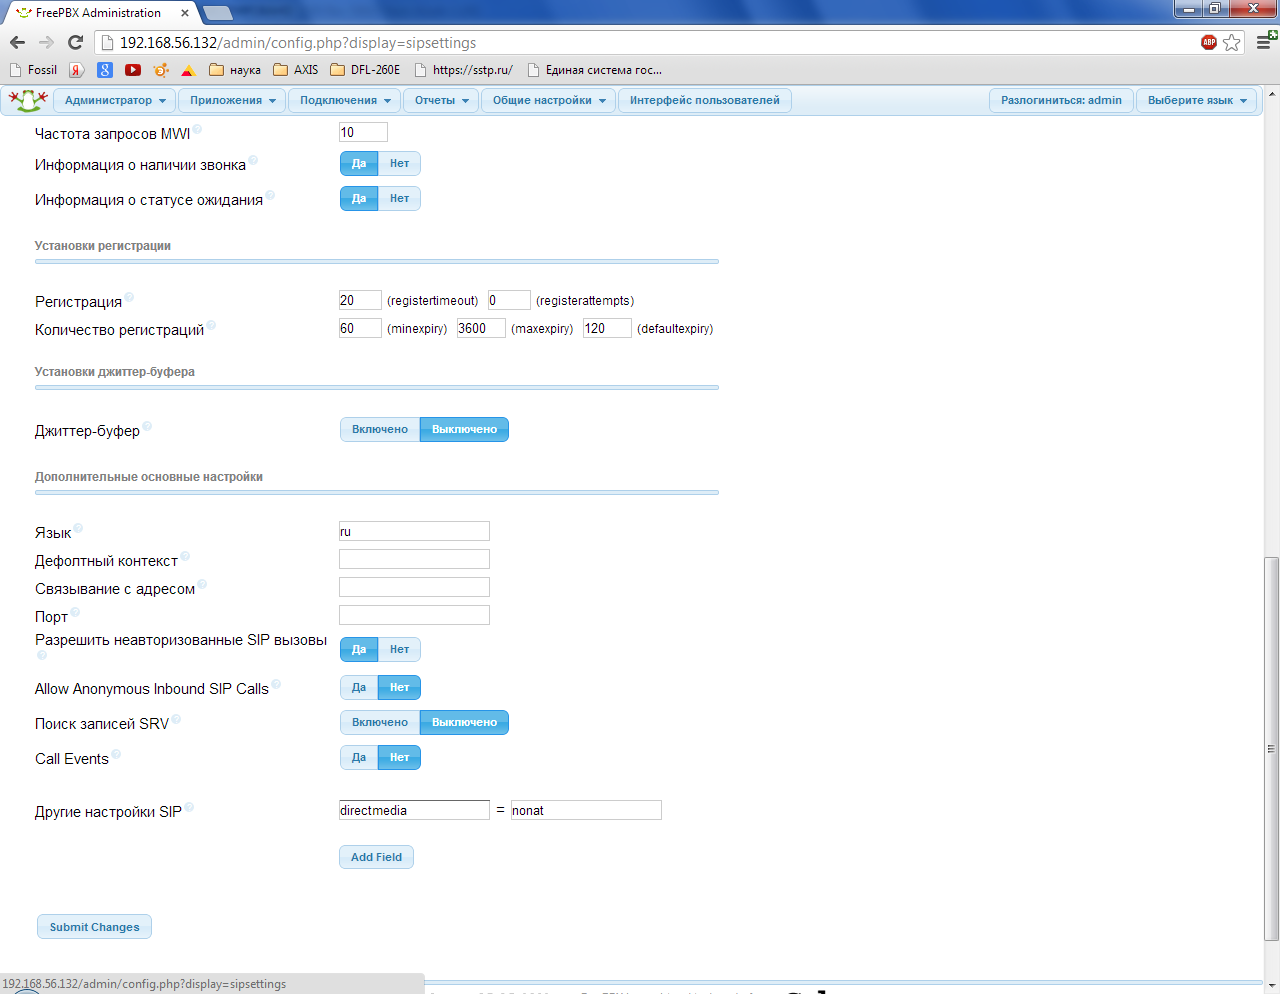Open the Yandex bookmark icon
The width and height of the screenshot is (1280, 994).
pyautogui.click(x=77, y=70)
